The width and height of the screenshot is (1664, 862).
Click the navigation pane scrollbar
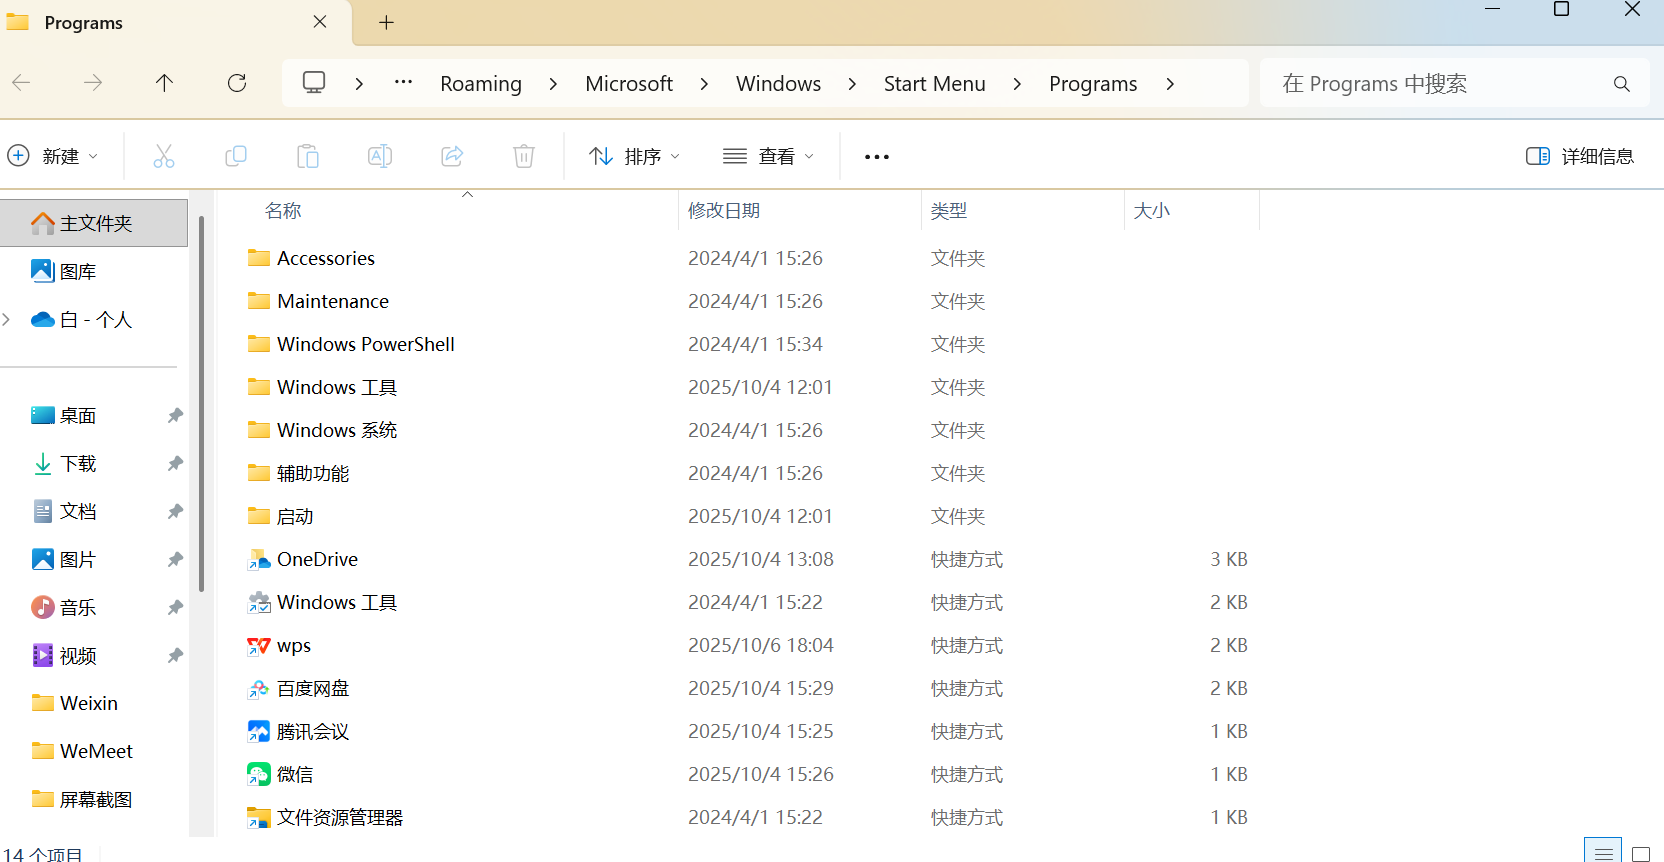201,403
